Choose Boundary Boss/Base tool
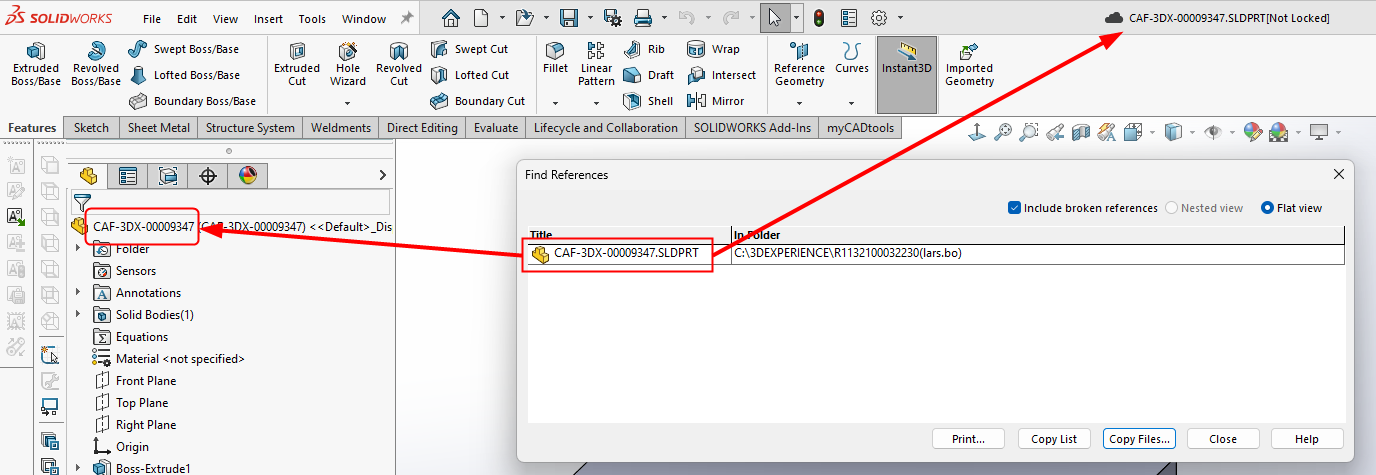Screen dimensions: 1376x475 (192, 101)
